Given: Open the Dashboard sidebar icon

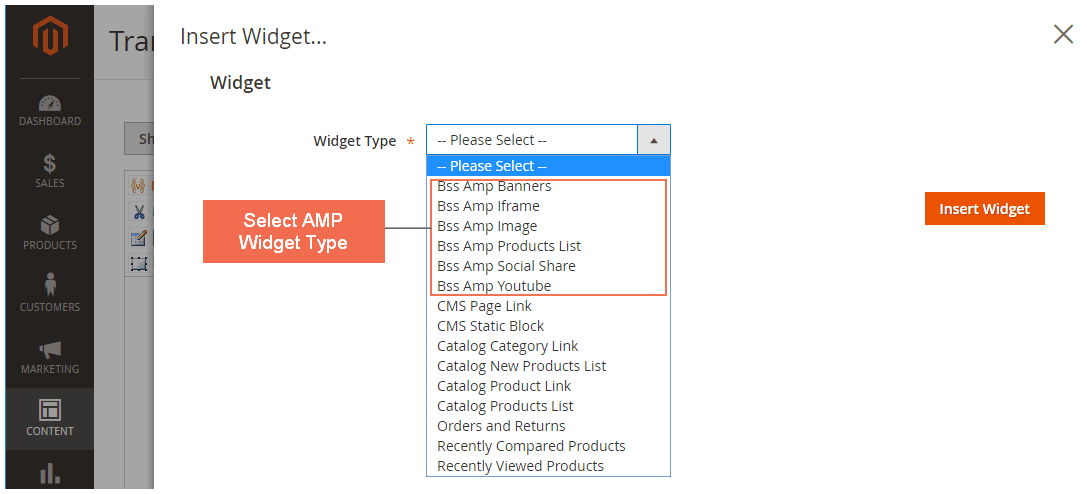Looking at the screenshot, I should pyautogui.click(x=50, y=103).
